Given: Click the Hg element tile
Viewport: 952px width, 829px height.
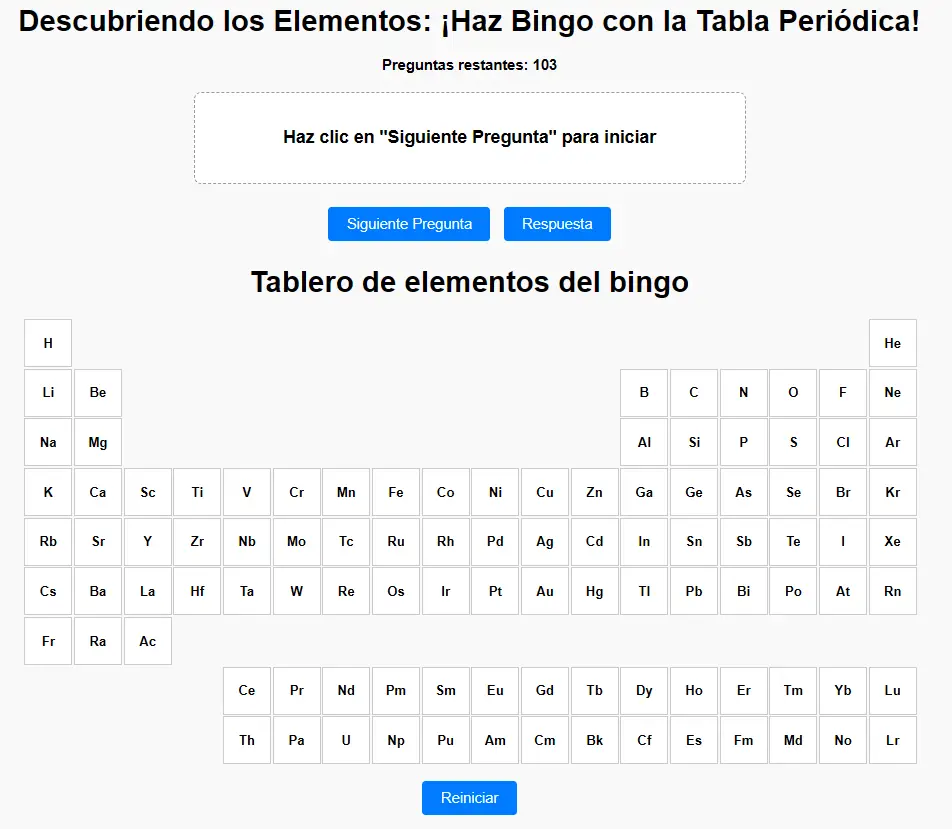Looking at the screenshot, I should pyautogui.click(x=595, y=591).
